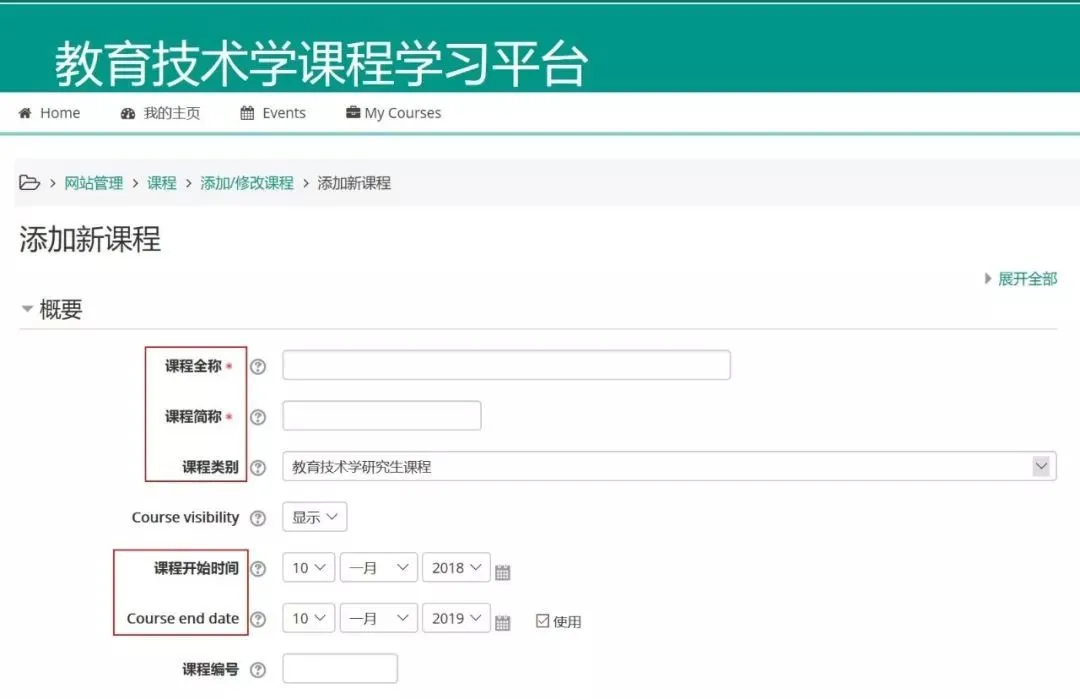Click the breadcrumb folder icon
The width and height of the screenshot is (1080, 699).
point(30,182)
